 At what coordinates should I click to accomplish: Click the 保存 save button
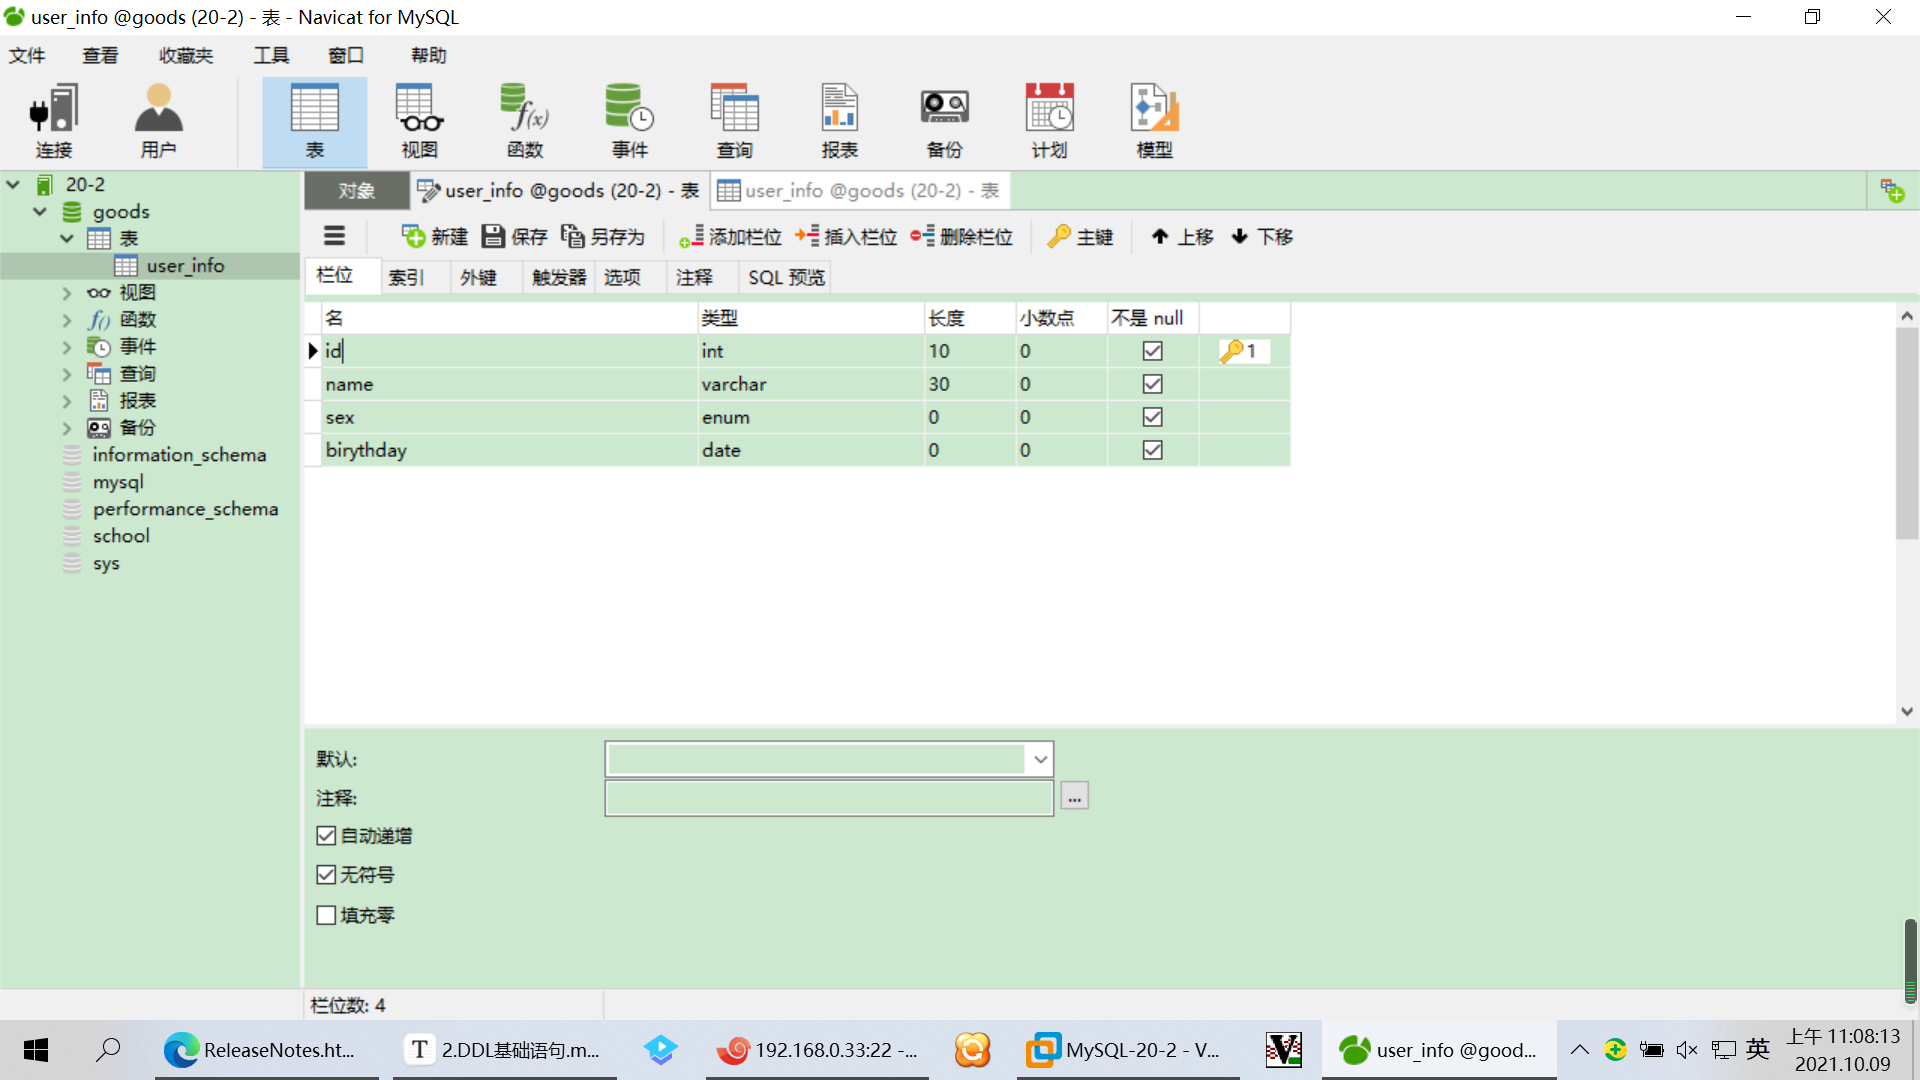tap(515, 237)
